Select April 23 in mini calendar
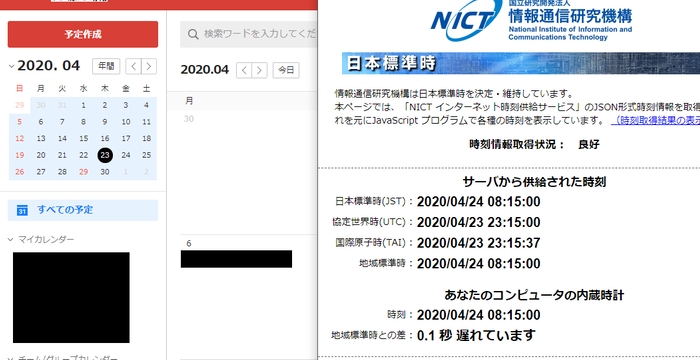700x360 pixels. point(105,155)
